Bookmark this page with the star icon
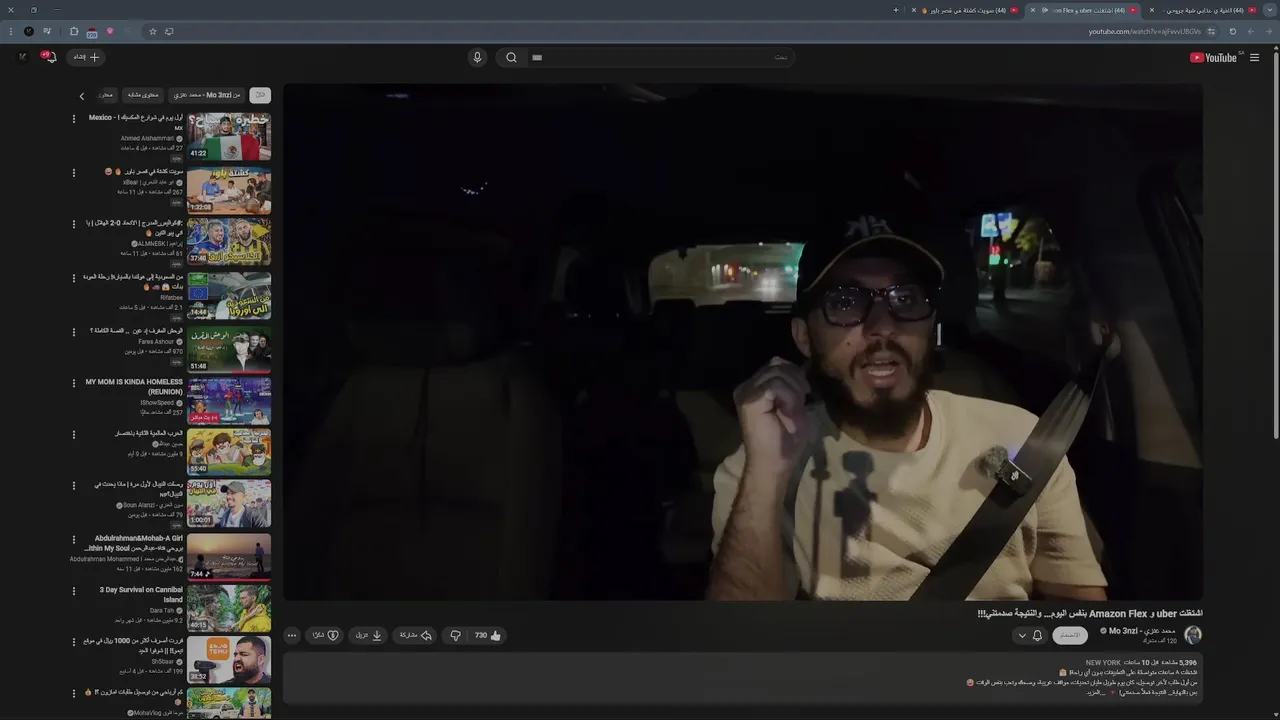This screenshot has height=720, width=1280. 153,32
